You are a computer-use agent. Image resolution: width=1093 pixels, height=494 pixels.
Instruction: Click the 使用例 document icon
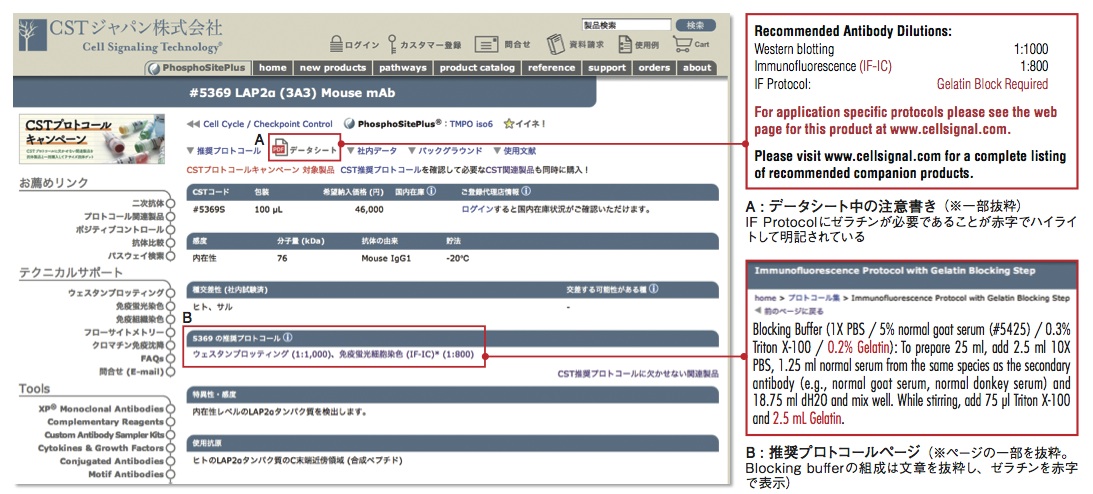click(625, 44)
